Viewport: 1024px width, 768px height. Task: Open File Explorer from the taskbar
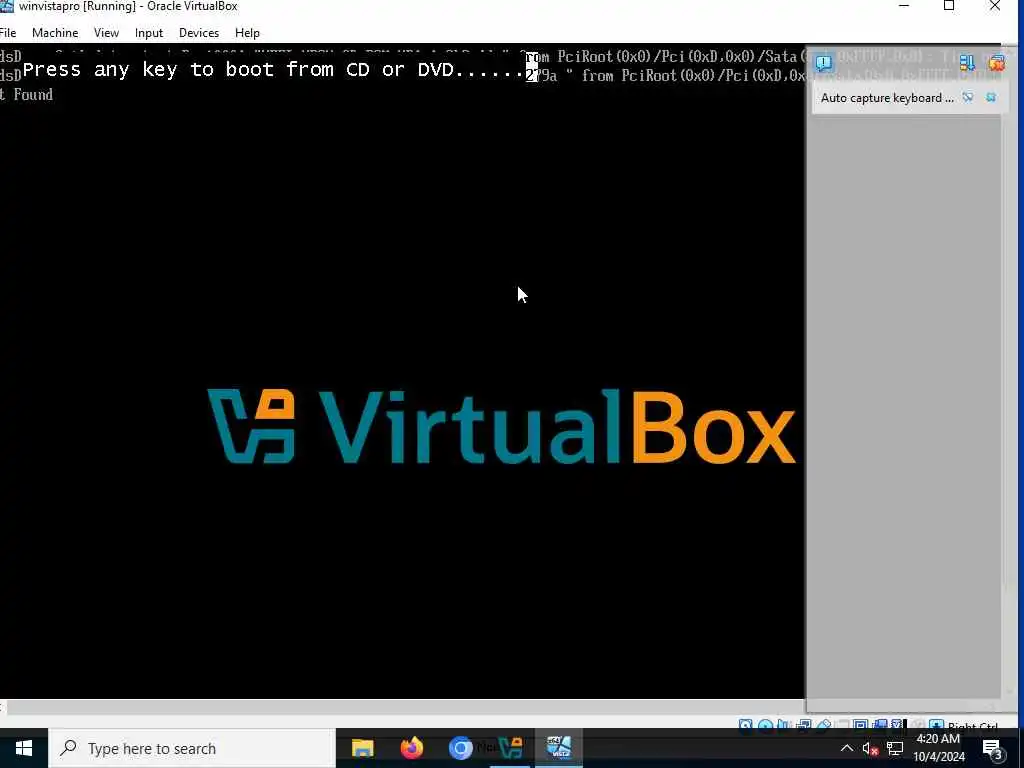(x=362, y=748)
